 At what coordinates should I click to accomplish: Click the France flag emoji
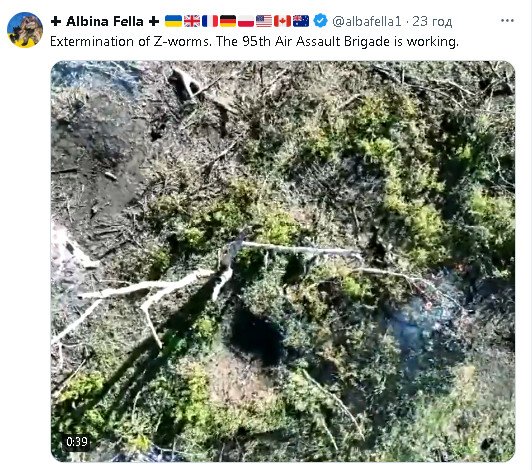click(210, 21)
